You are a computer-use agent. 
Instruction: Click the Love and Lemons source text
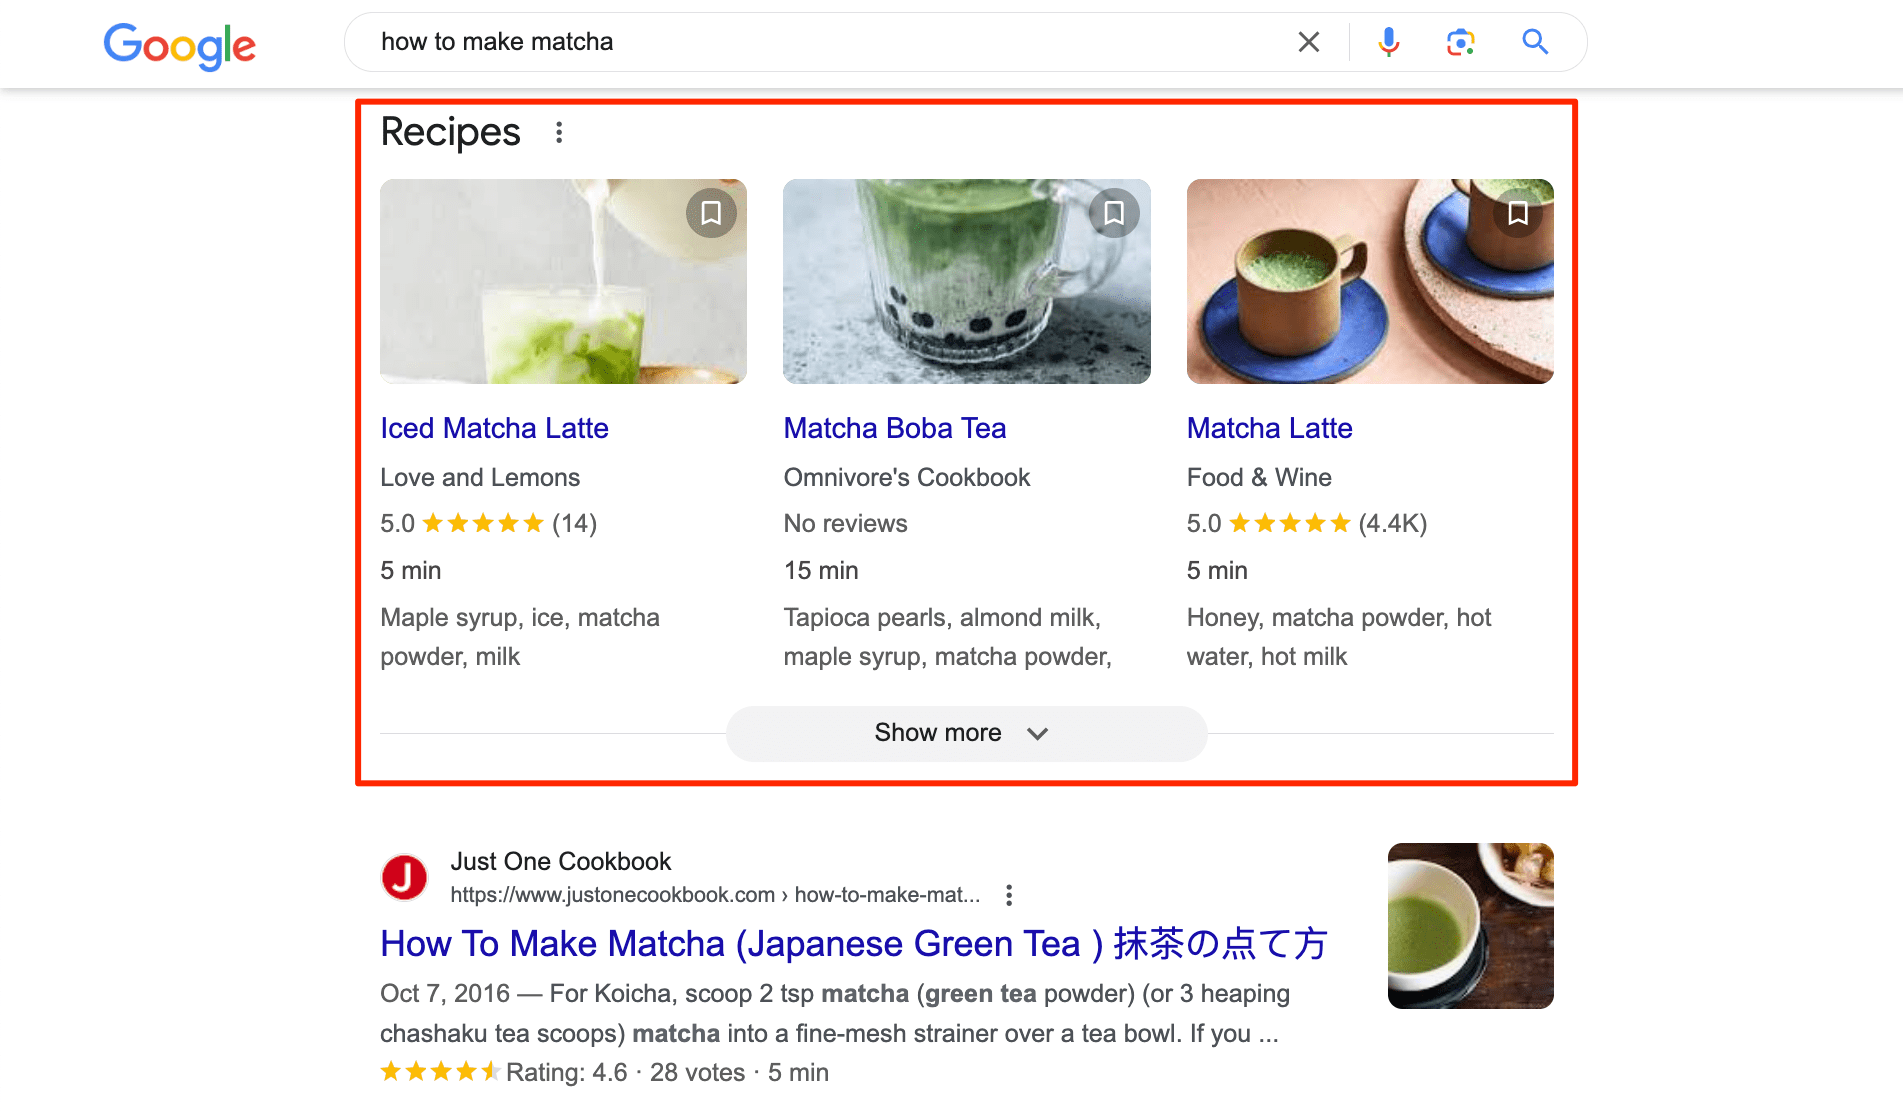(480, 477)
